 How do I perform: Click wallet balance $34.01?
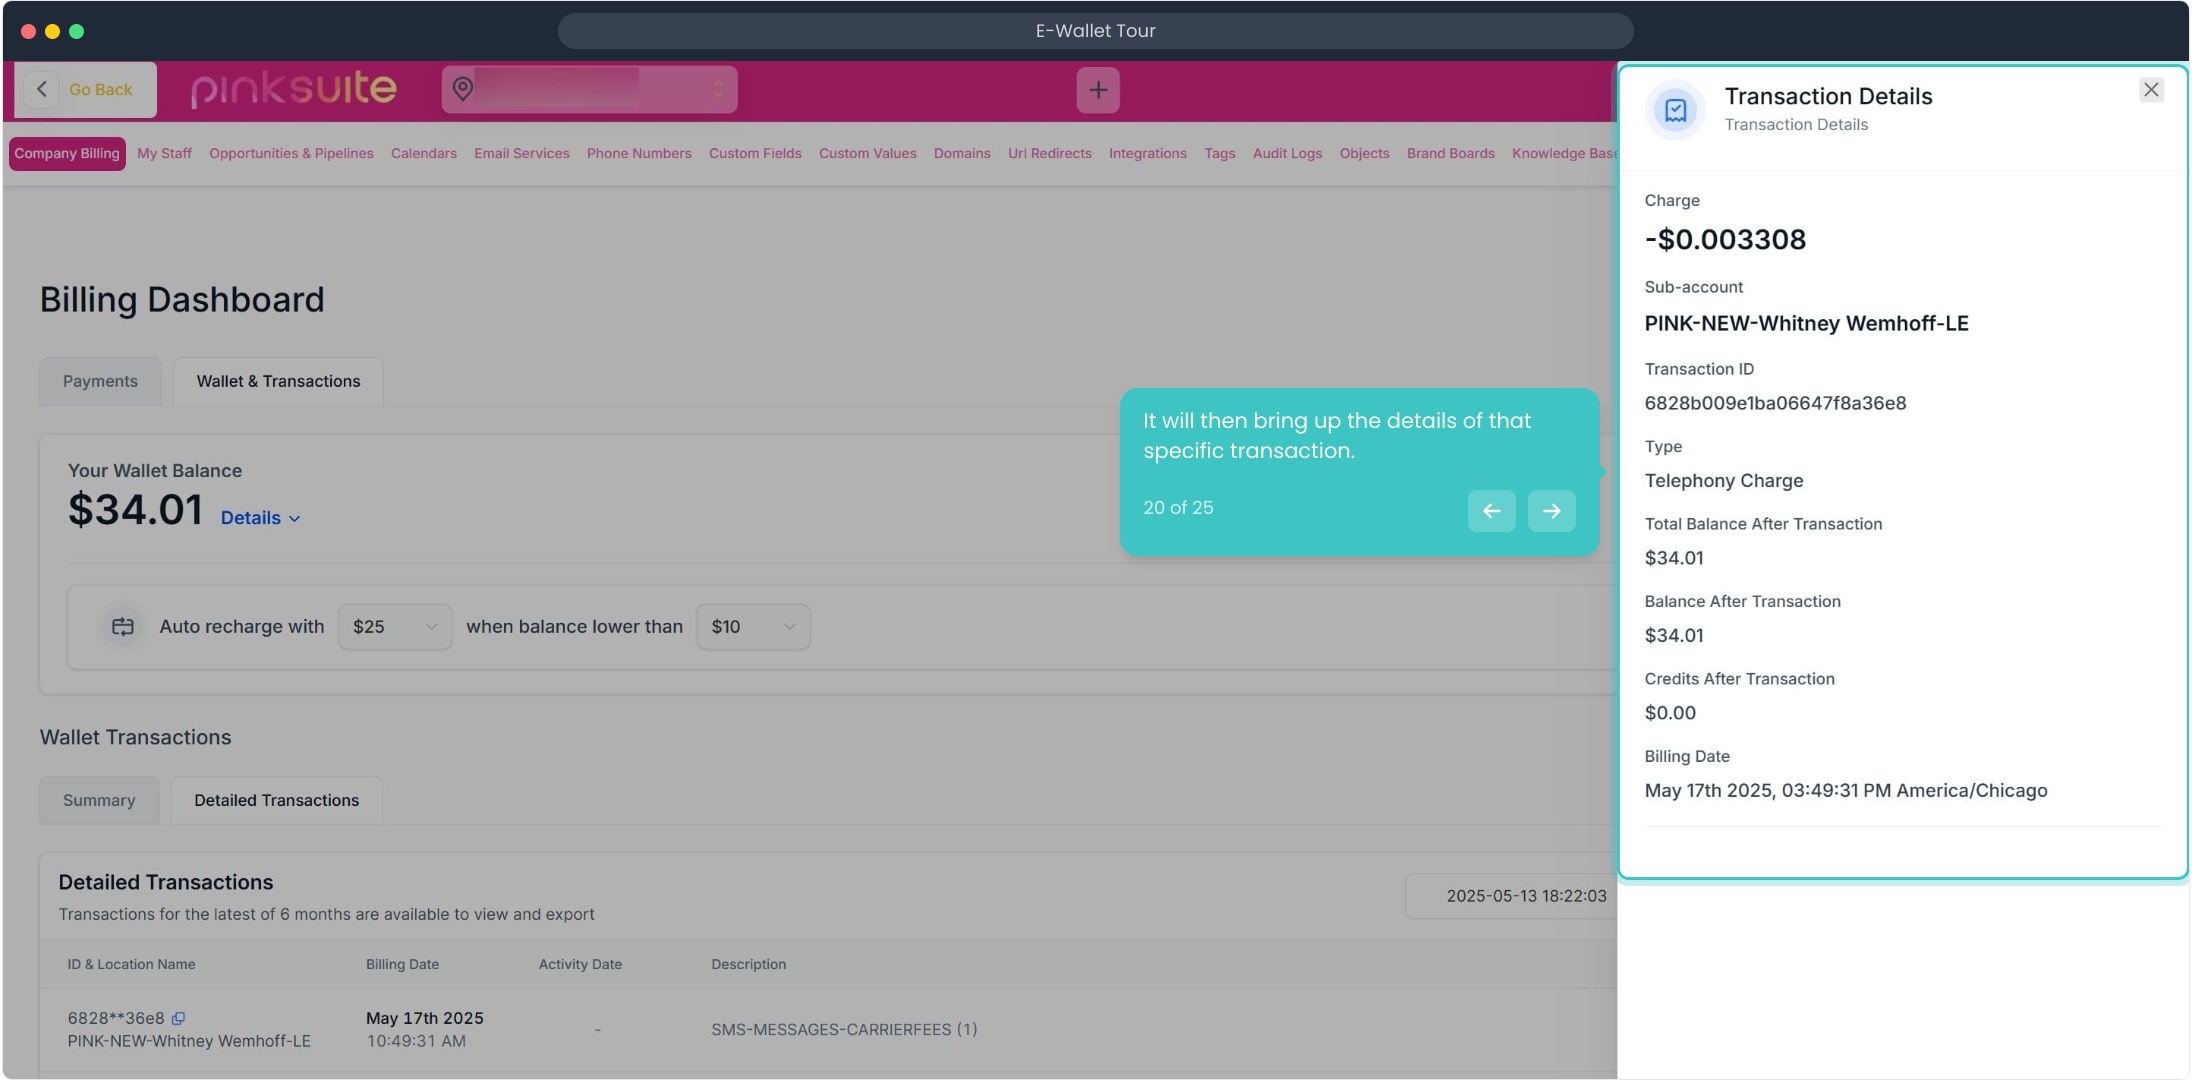[x=136, y=510]
